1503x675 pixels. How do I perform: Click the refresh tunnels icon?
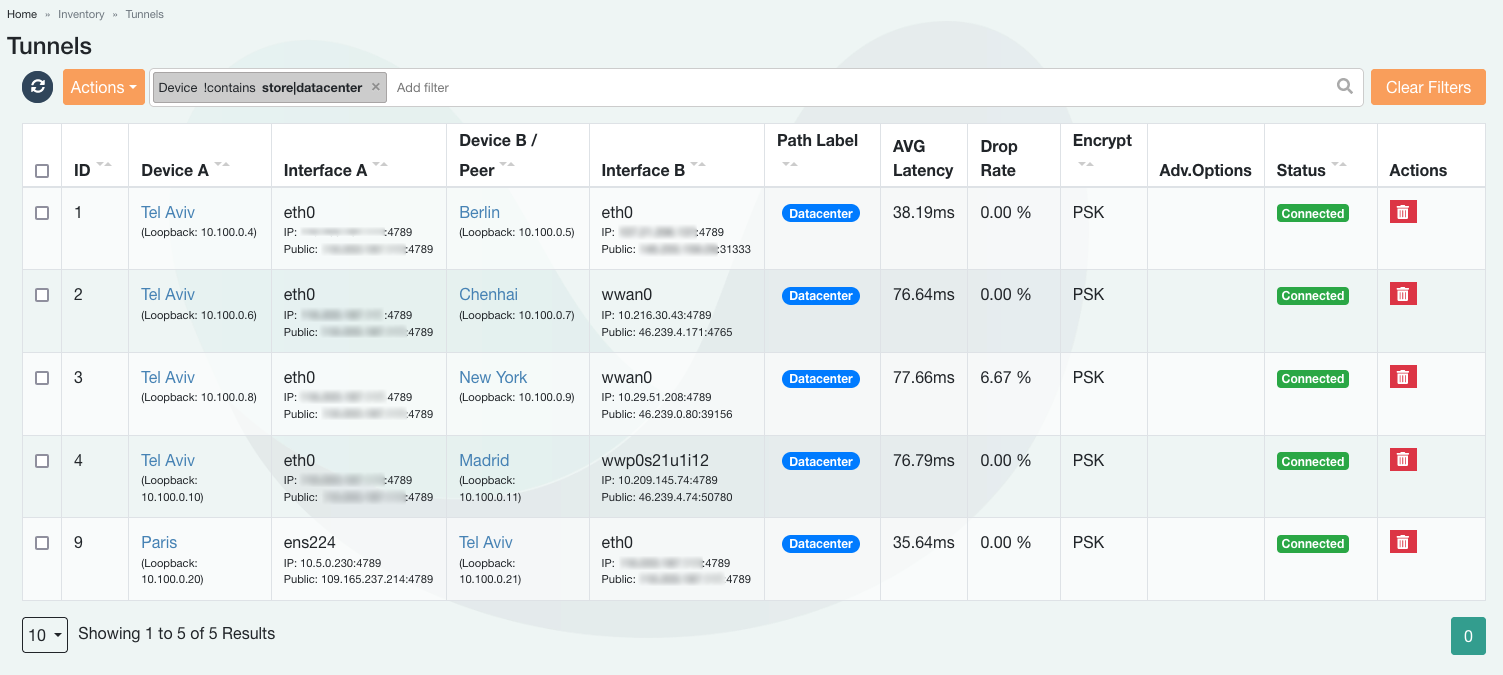point(37,87)
